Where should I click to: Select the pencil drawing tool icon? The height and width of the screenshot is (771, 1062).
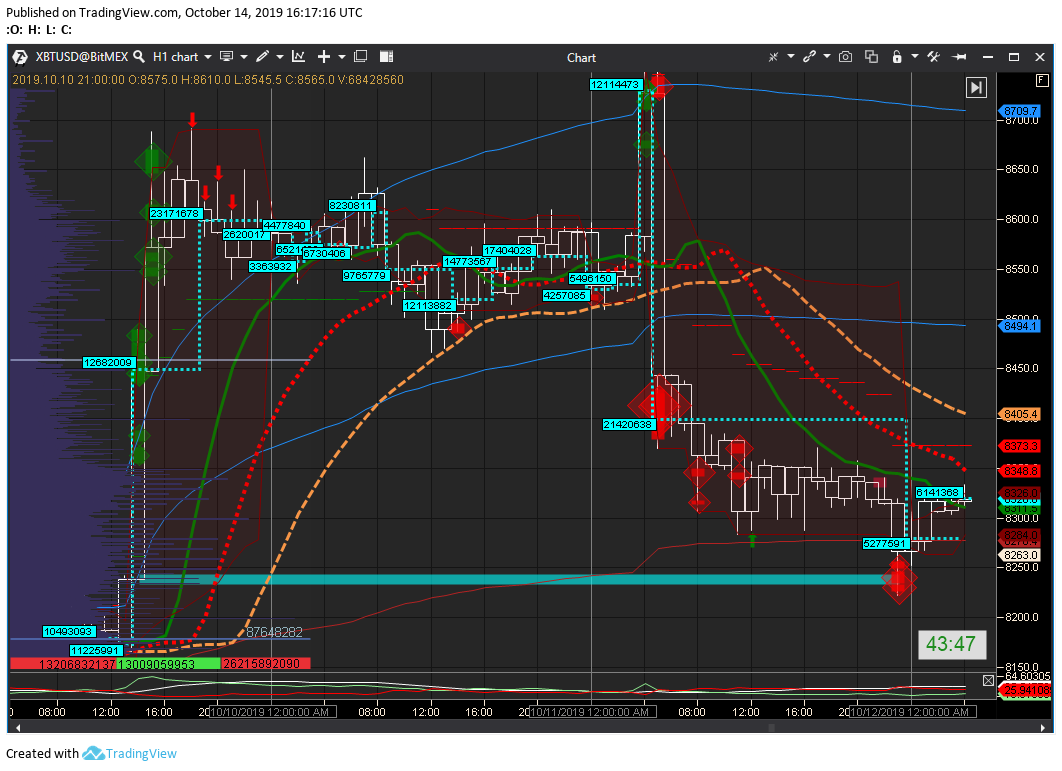click(x=263, y=56)
